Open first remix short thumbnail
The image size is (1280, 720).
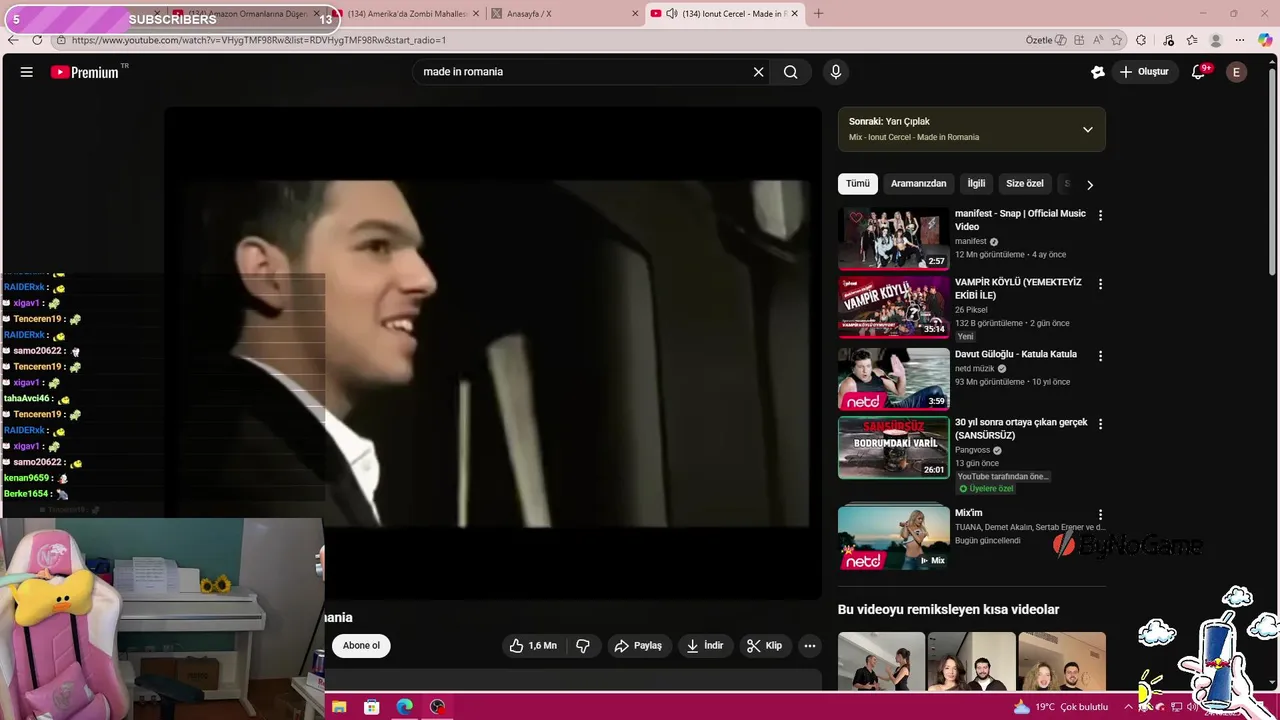coord(881,661)
